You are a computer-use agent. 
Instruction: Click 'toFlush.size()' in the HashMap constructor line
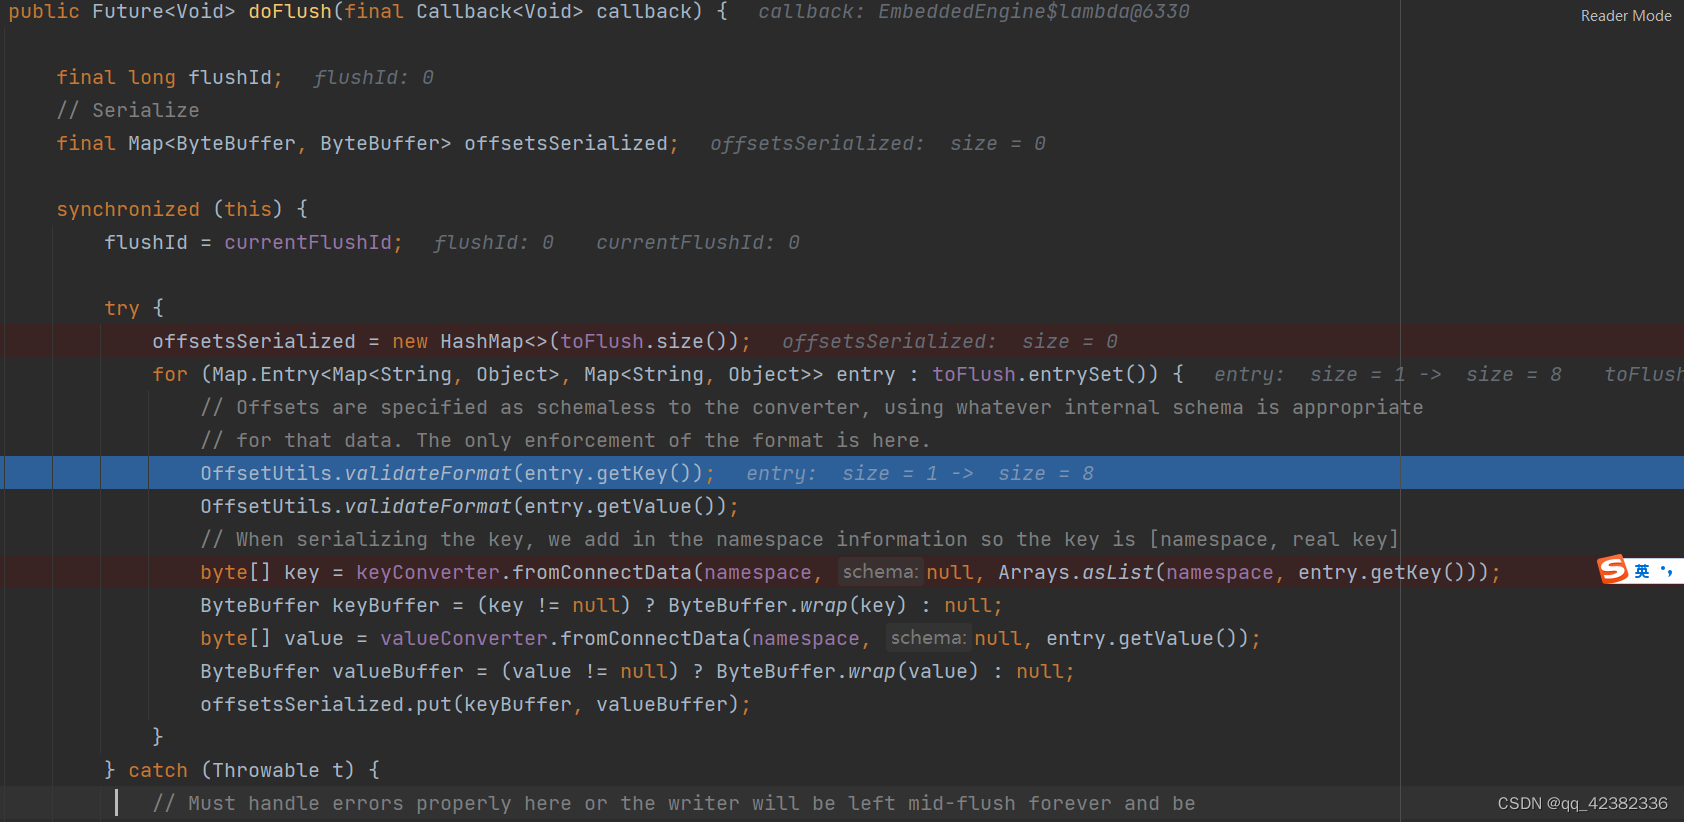649,342
